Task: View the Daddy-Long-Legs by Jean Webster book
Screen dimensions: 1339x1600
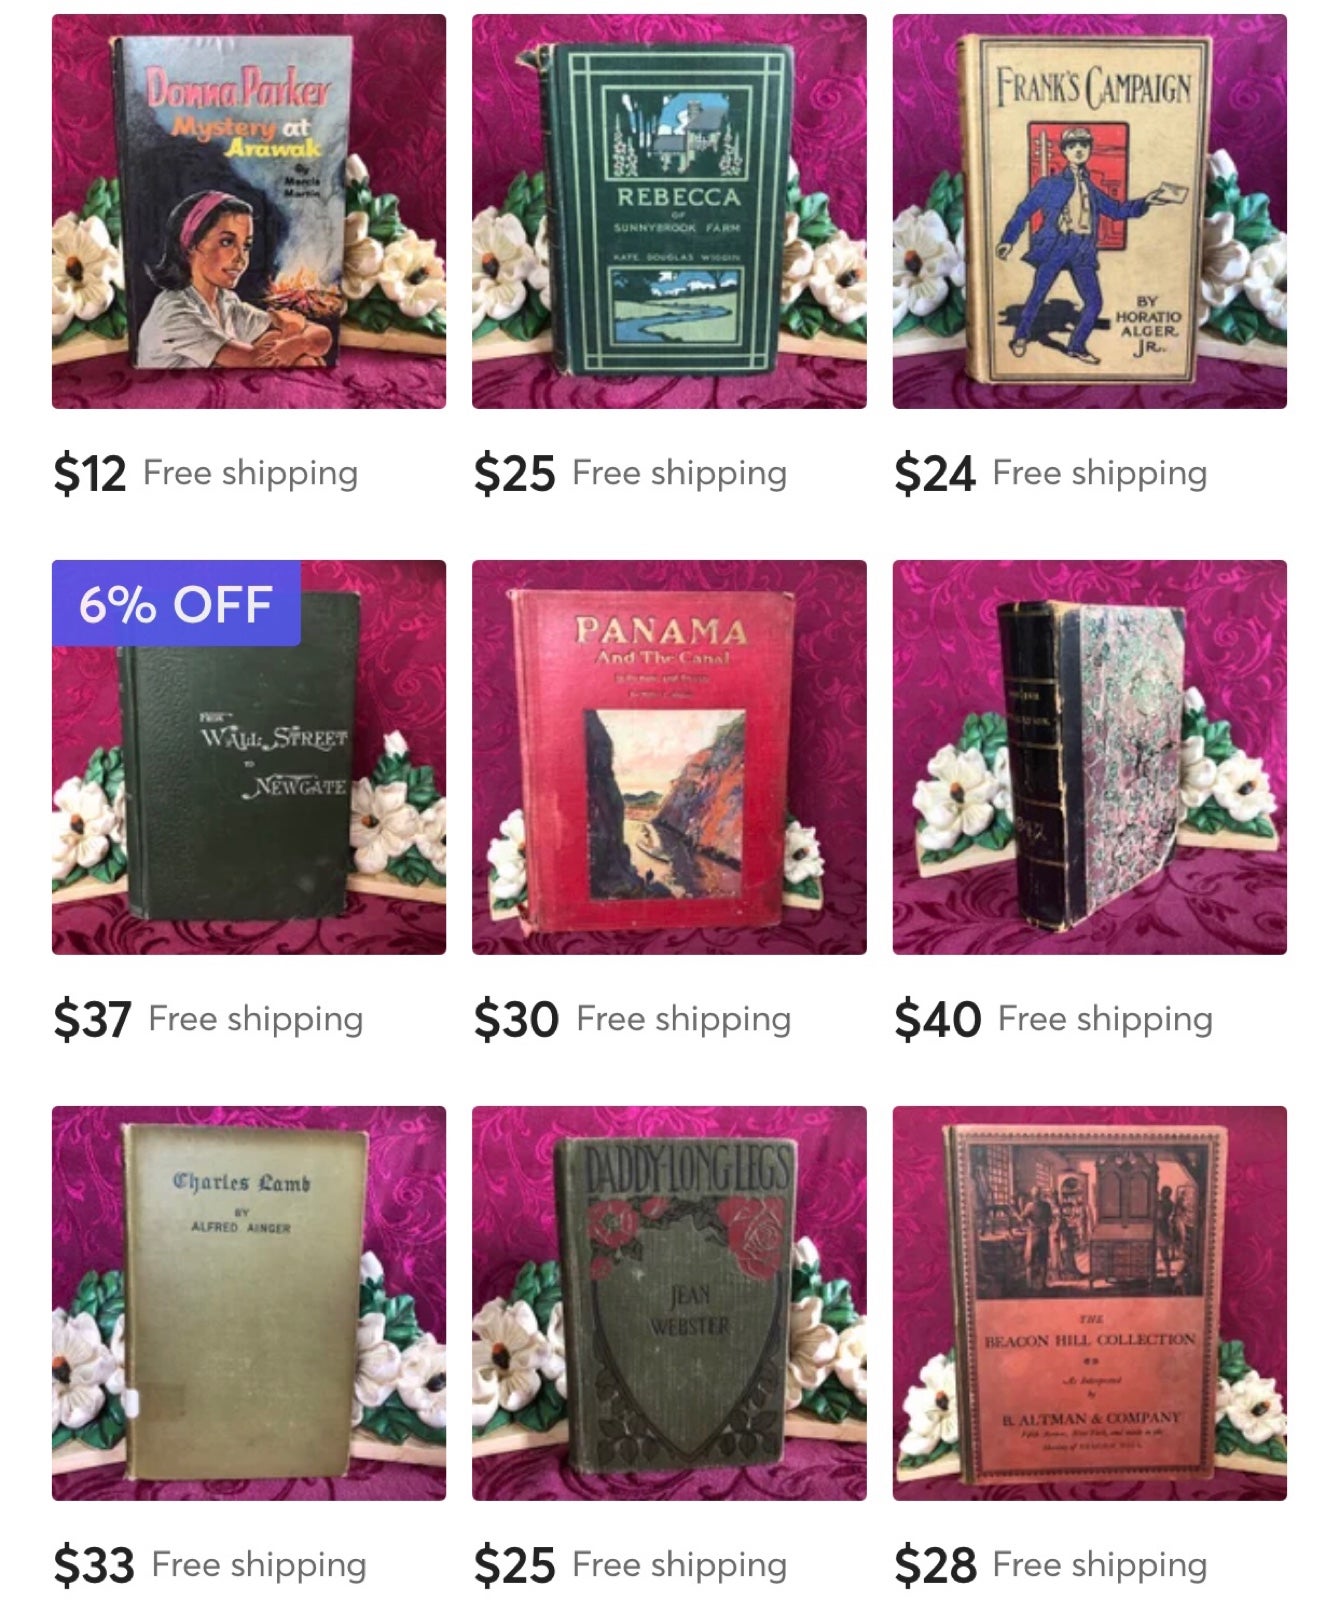Action: pyautogui.click(x=669, y=1303)
